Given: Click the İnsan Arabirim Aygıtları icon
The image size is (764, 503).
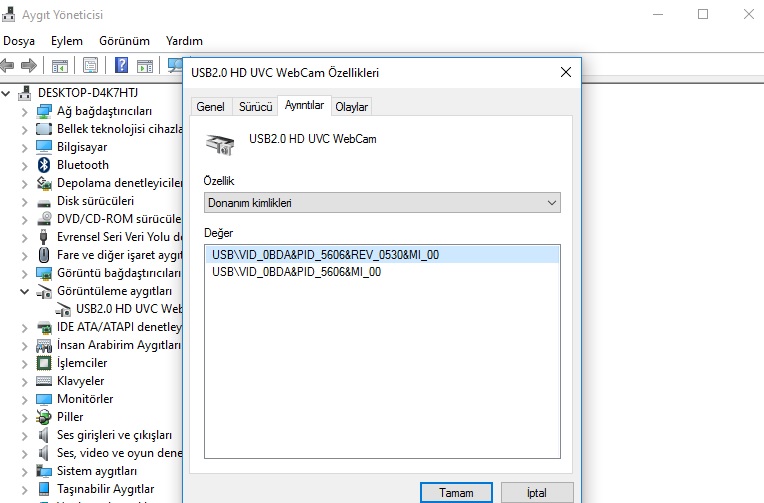Looking at the screenshot, I should (x=44, y=345).
